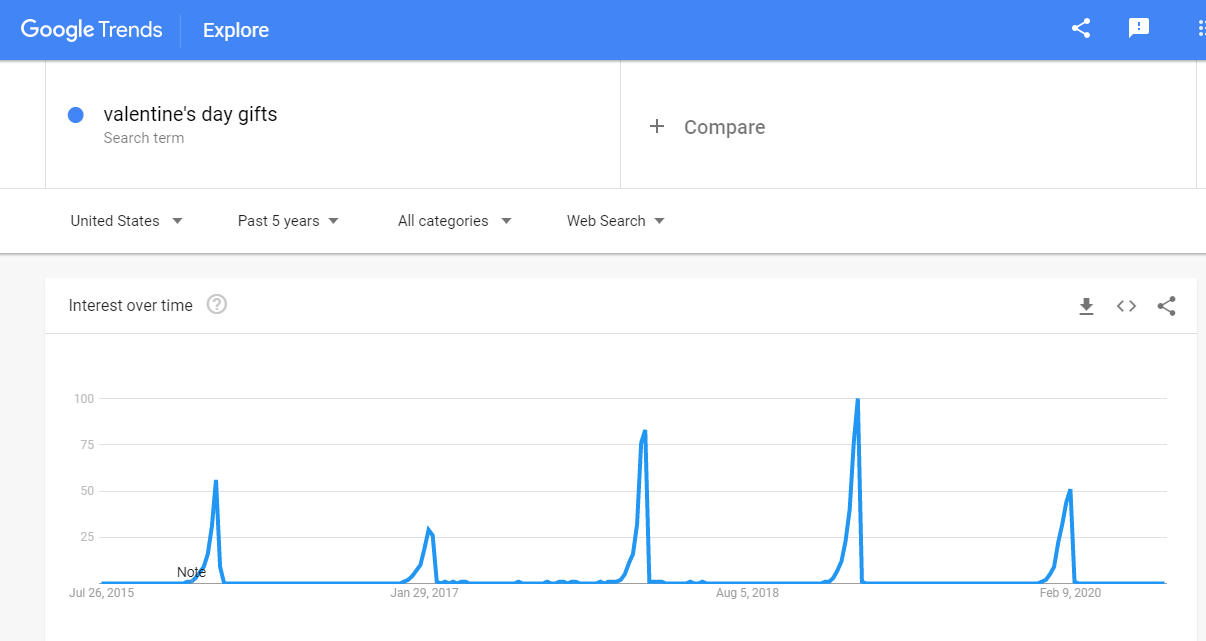Select the Explore header item
1206x641 pixels.
pos(236,30)
